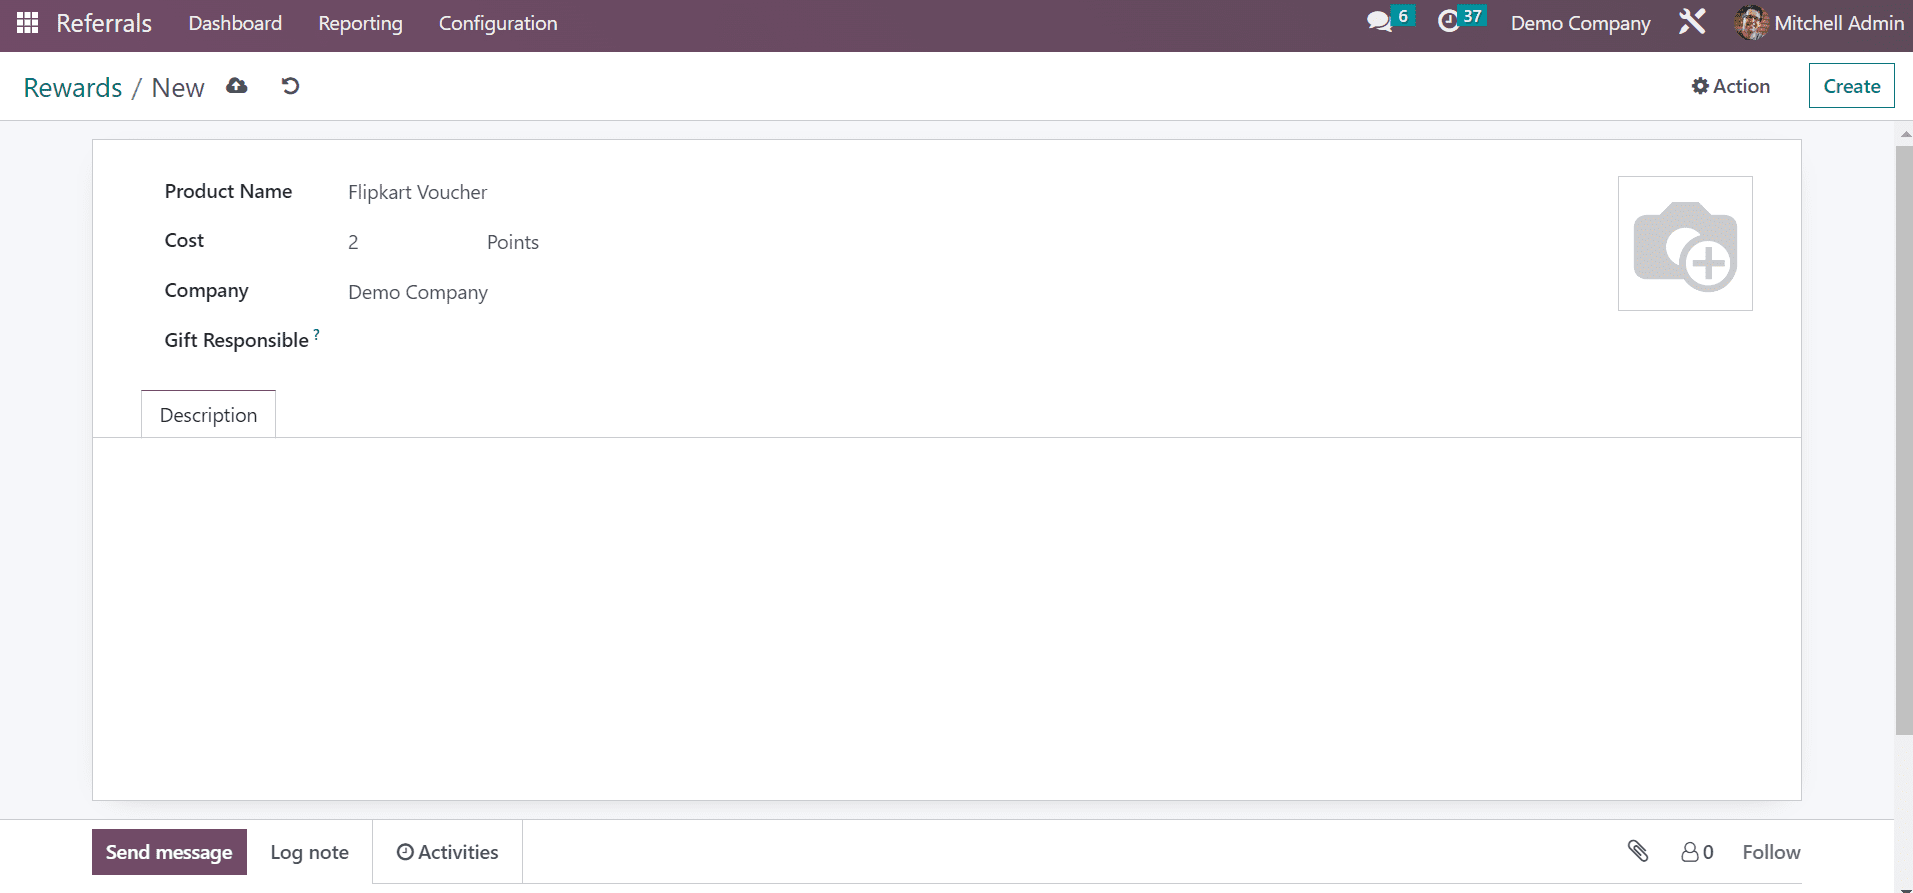Screen dimensions: 1913x893
Task: Open the developer tools wrench icon
Action: click(1692, 21)
